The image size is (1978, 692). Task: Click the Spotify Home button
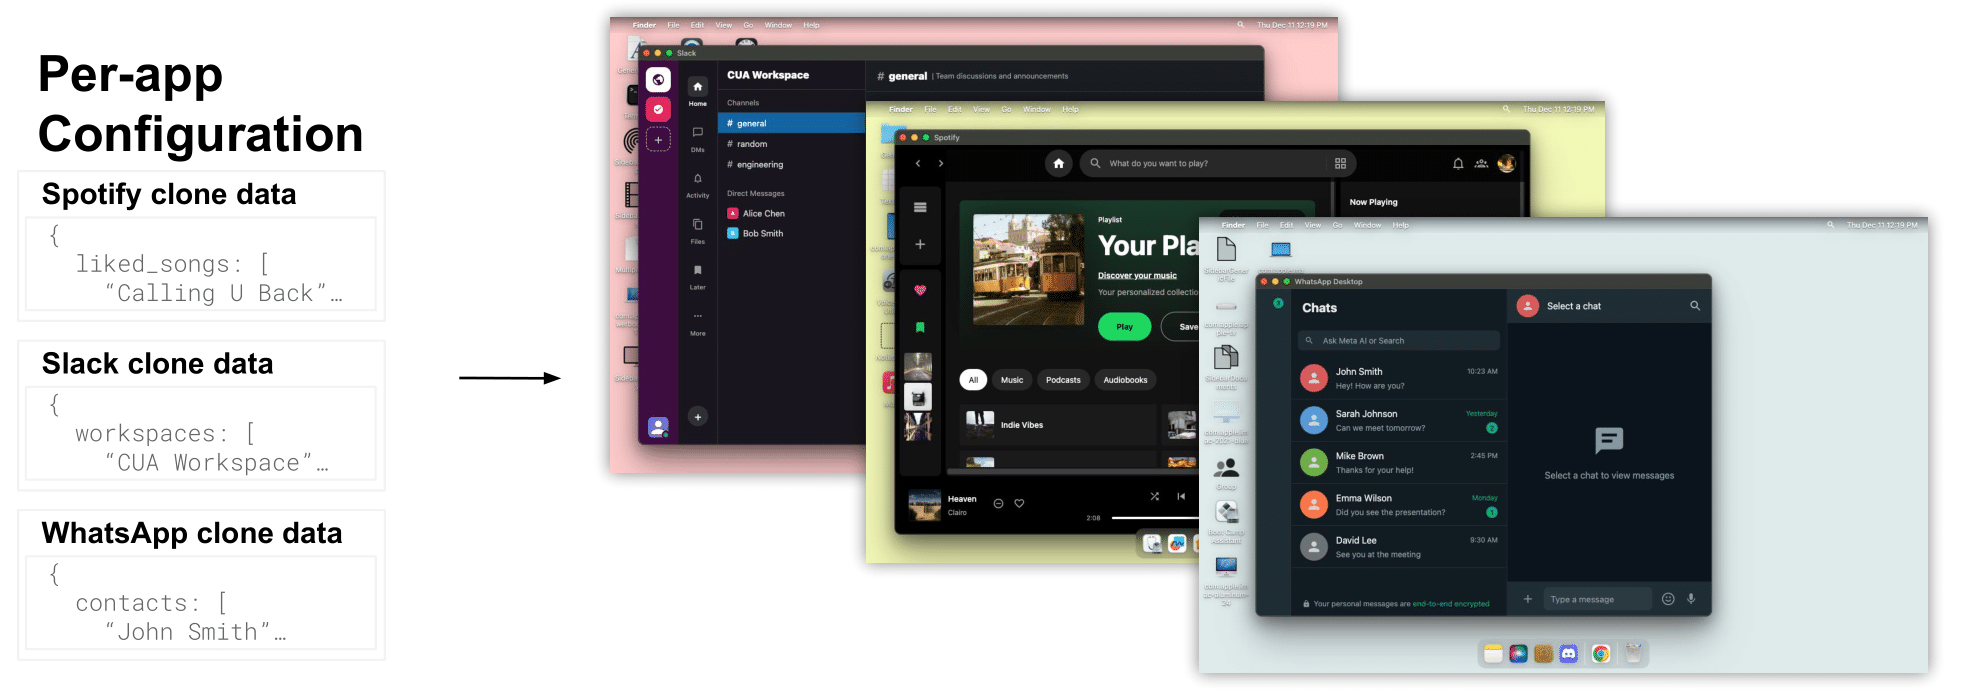[1058, 163]
